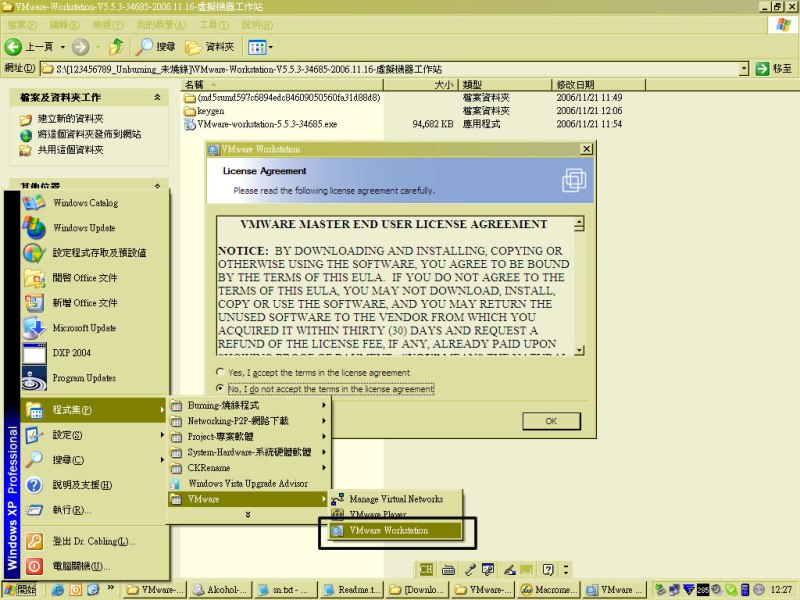Click the address bar path field
The image size is (800, 600).
pyautogui.click(x=391, y=69)
